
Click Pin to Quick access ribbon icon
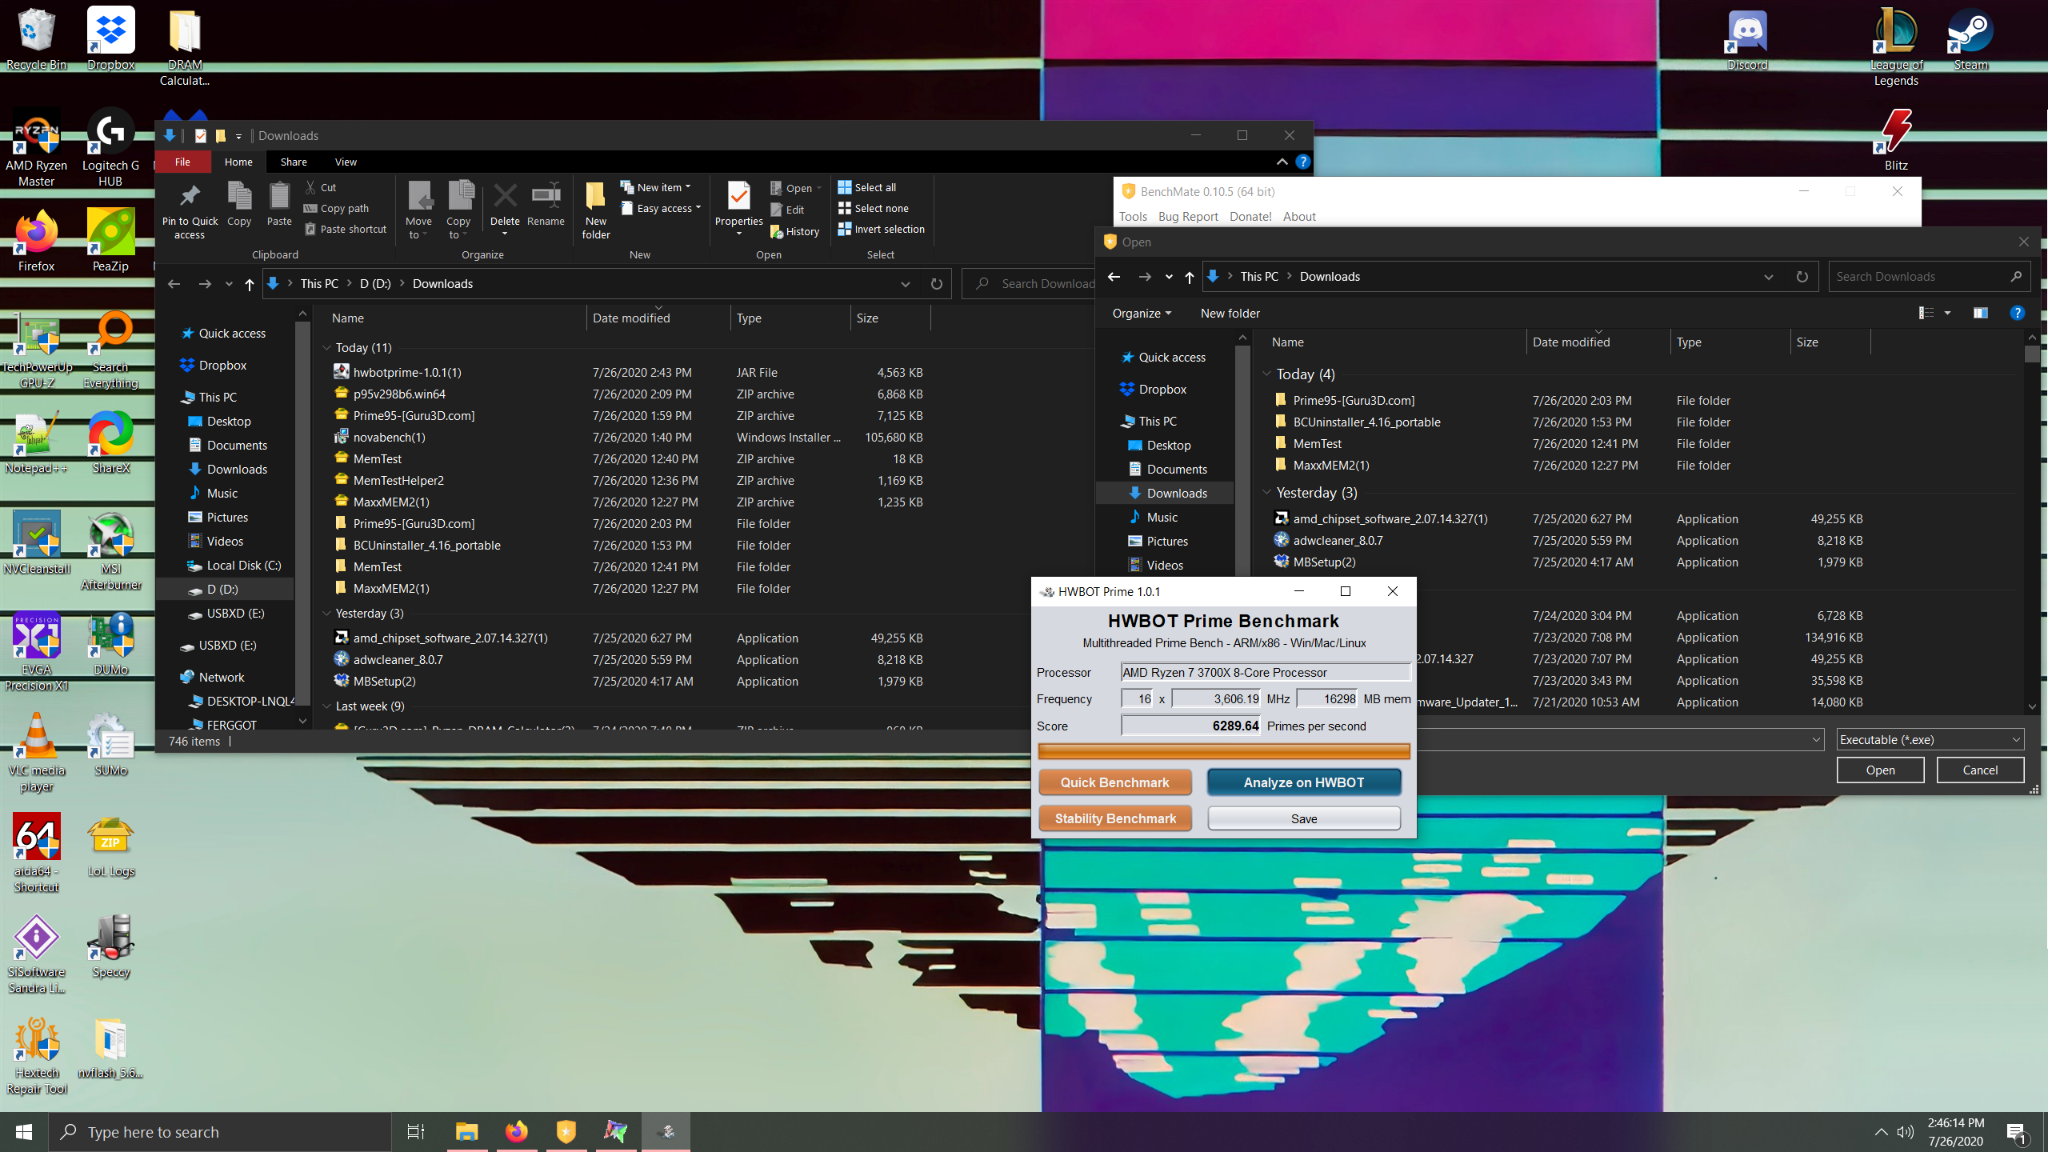(189, 210)
